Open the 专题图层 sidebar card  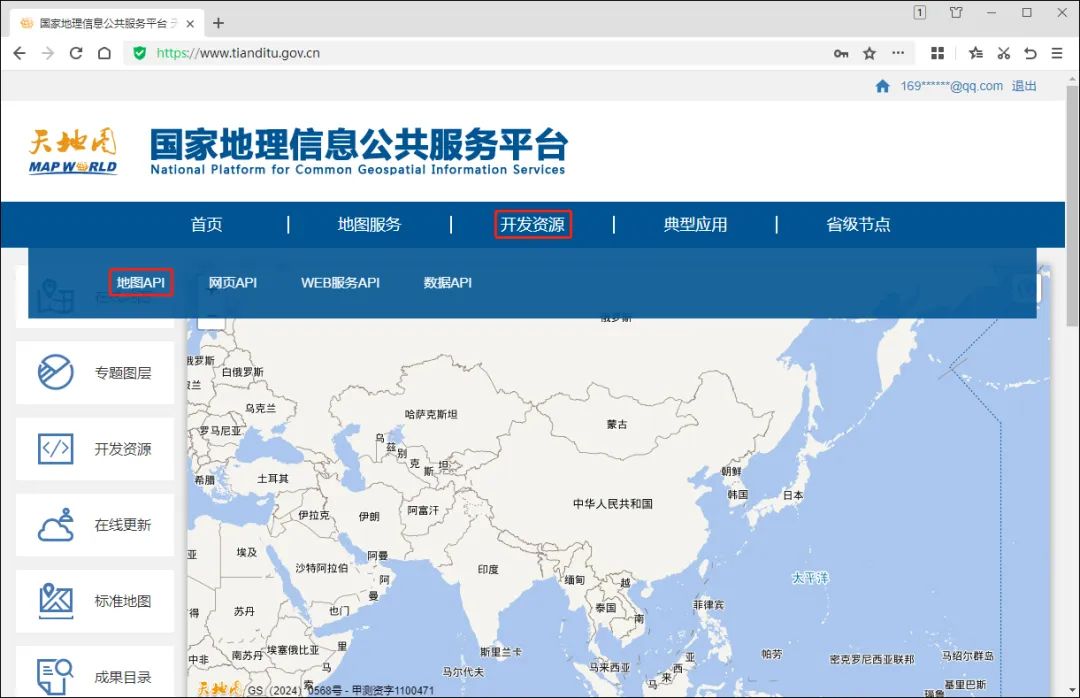[95, 373]
